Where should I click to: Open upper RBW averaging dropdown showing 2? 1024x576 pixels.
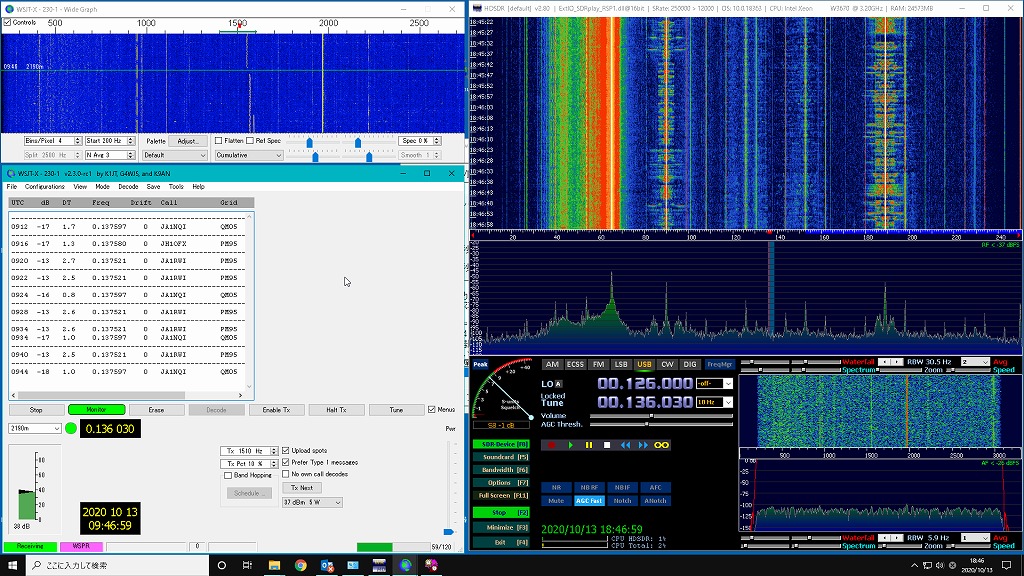[975, 362]
